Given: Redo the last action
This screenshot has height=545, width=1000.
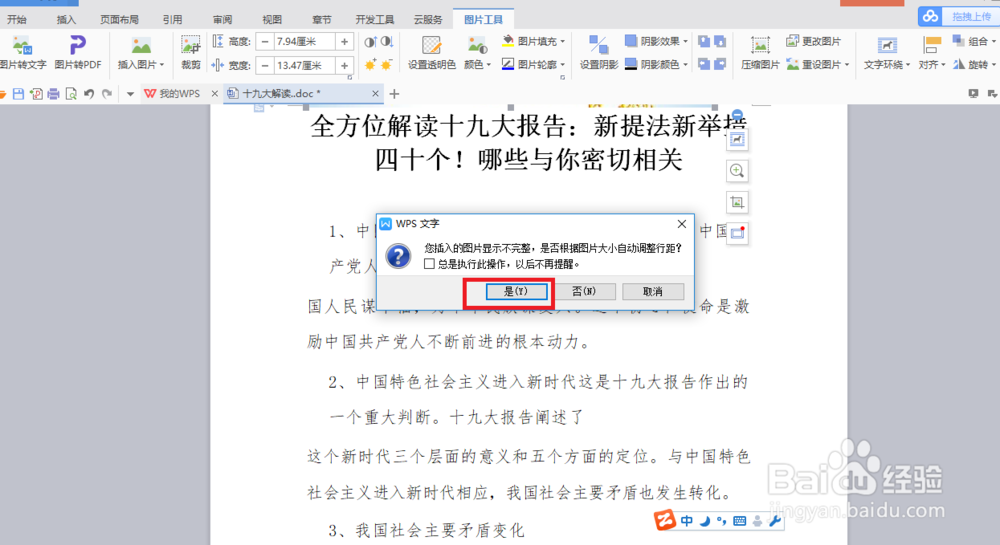Looking at the screenshot, I should click(x=107, y=94).
